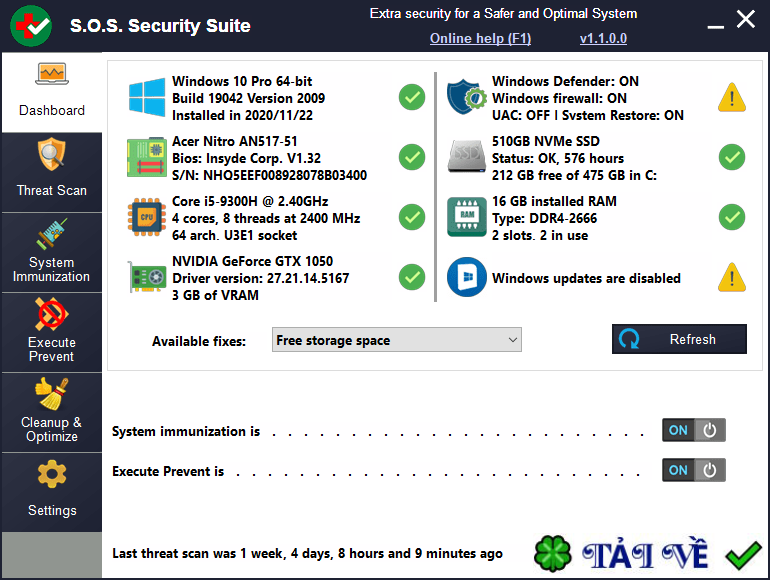The image size is (770, 580).
Task: Open the Online help (F1) link
Action: tap(480, 38)
